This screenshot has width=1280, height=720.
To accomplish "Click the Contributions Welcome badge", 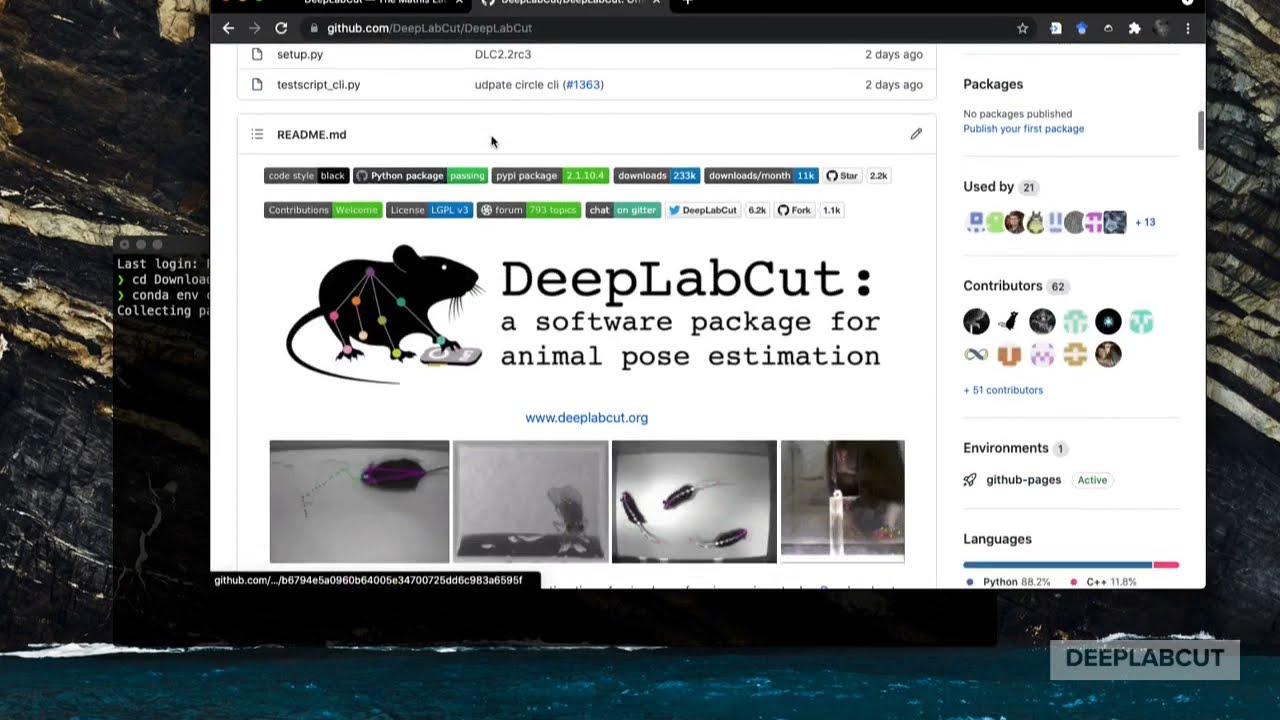I will (x=323, y=210).
